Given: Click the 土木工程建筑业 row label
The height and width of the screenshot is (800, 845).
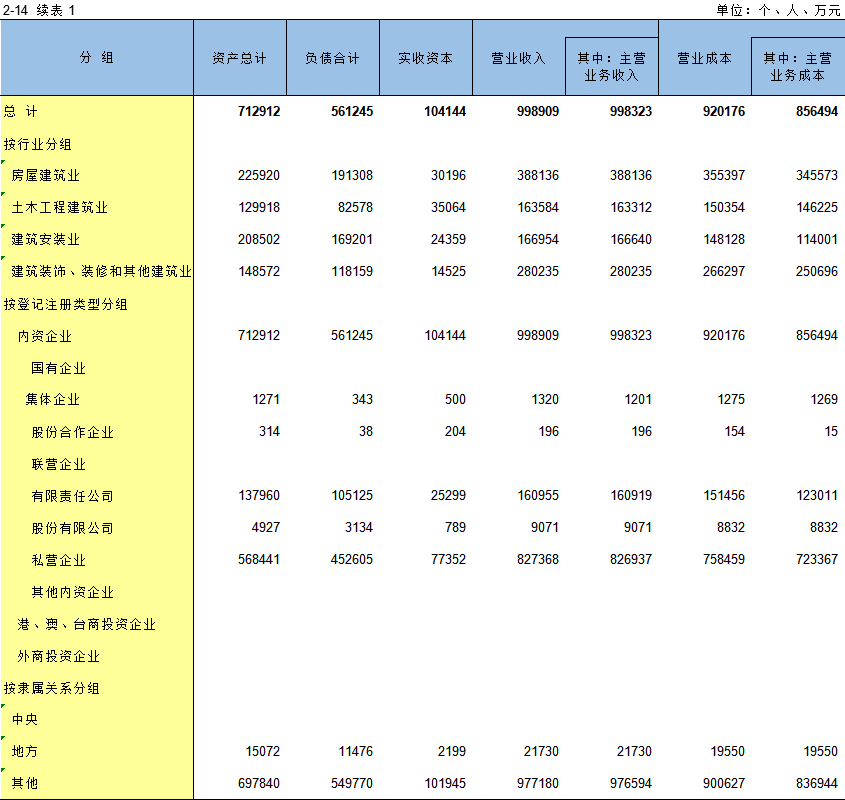Looking at the screenshot, I should 59,208.
